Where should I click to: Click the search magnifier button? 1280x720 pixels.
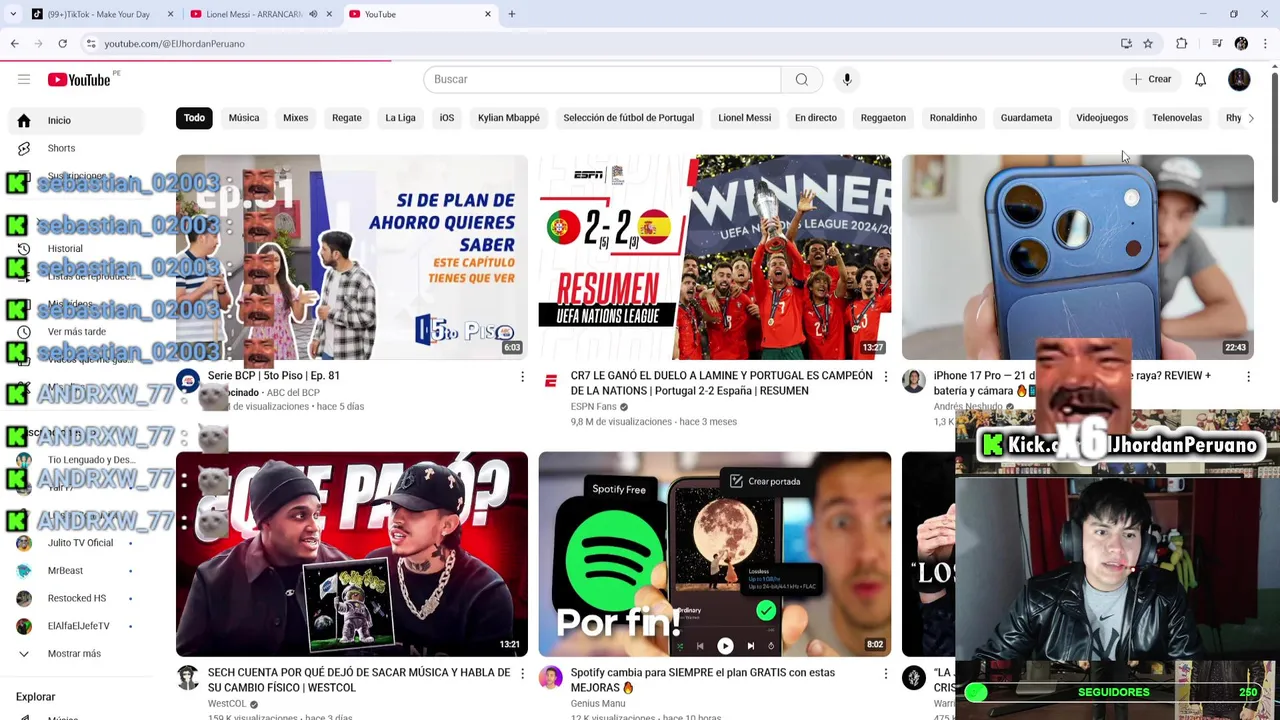point(802,79)
